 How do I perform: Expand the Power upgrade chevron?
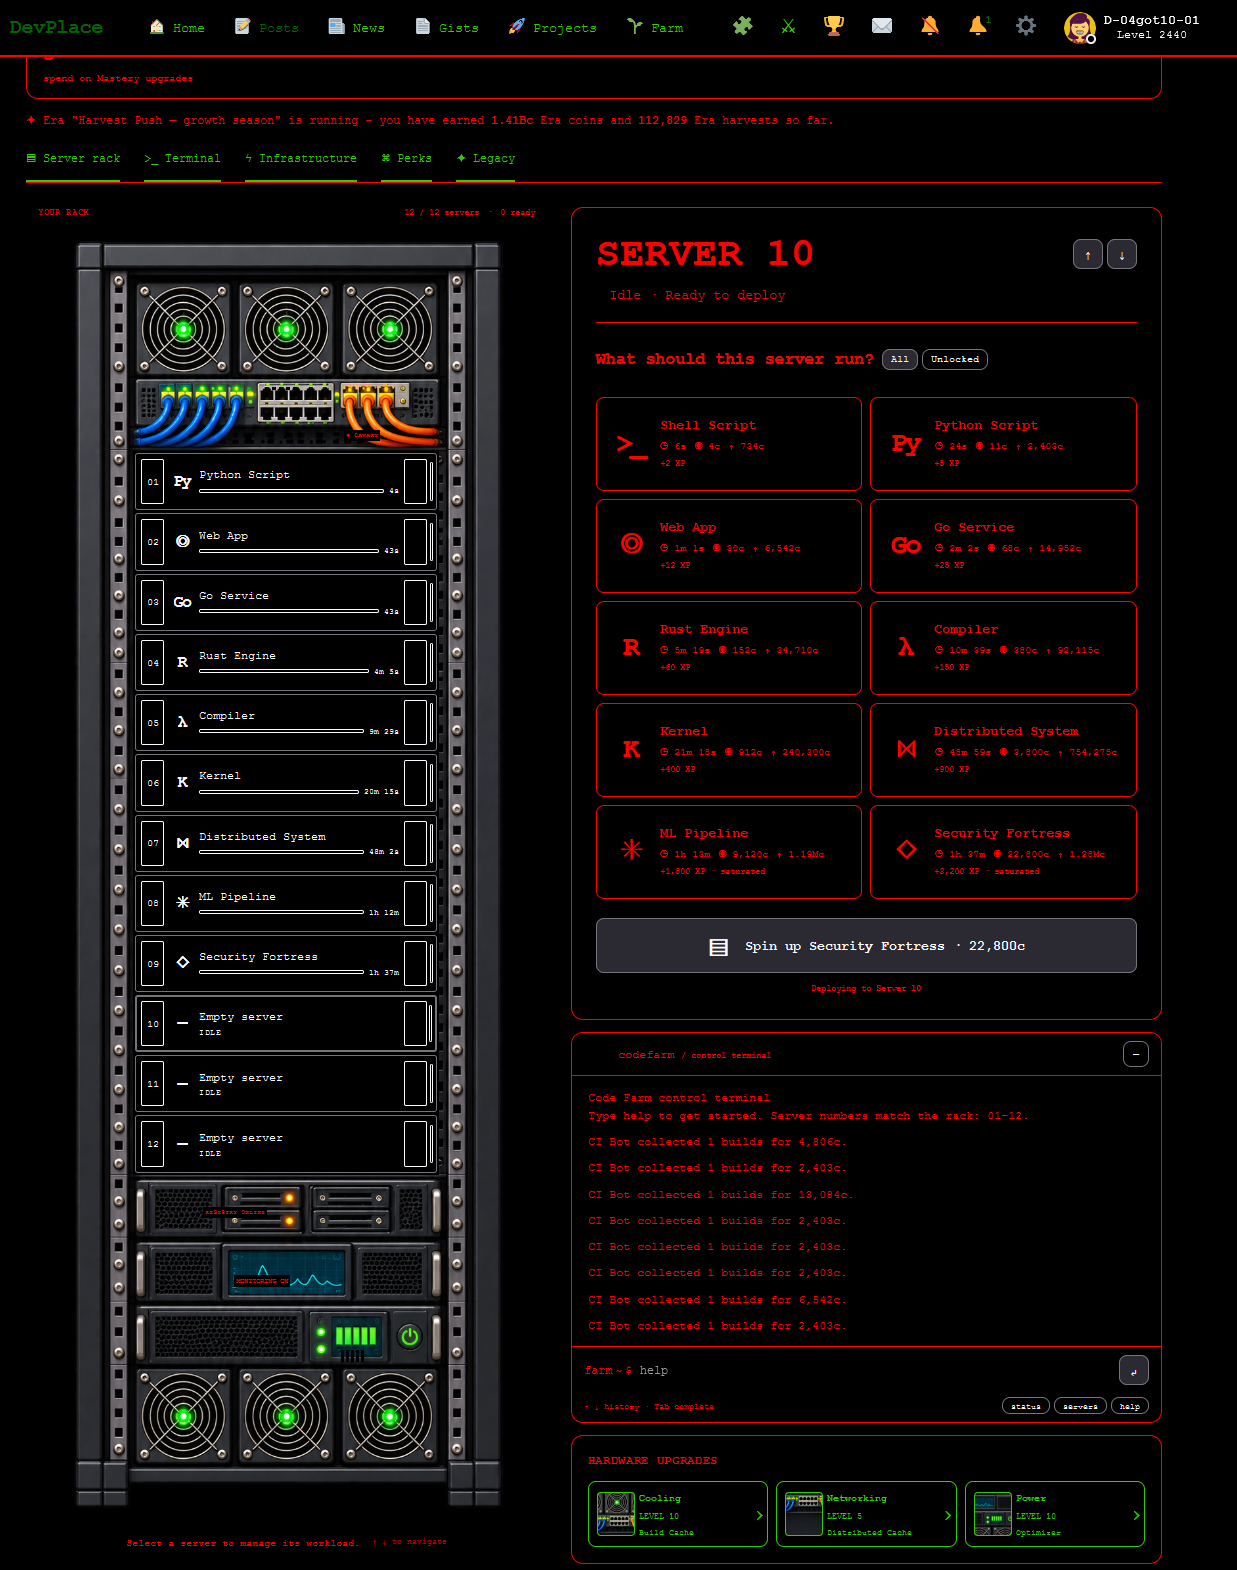pos(1136,1516)
